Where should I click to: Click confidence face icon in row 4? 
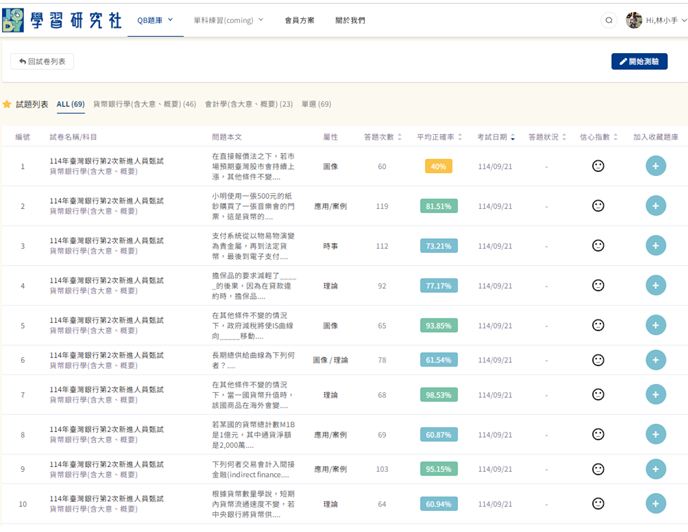(598, 286)
